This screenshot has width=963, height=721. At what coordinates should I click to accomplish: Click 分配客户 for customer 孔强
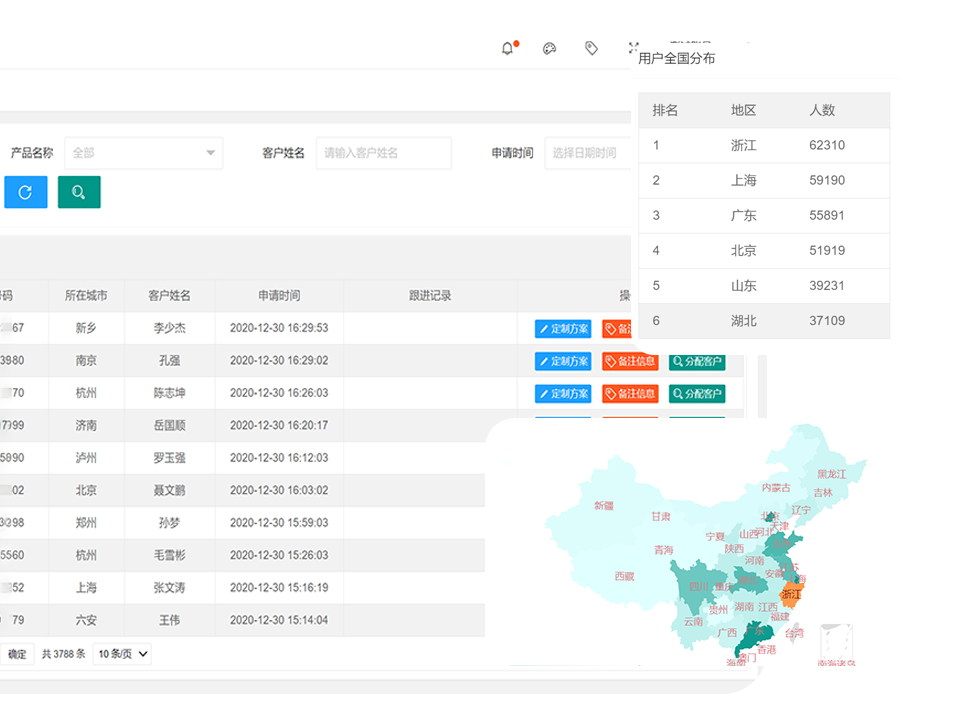click(697, 361)
